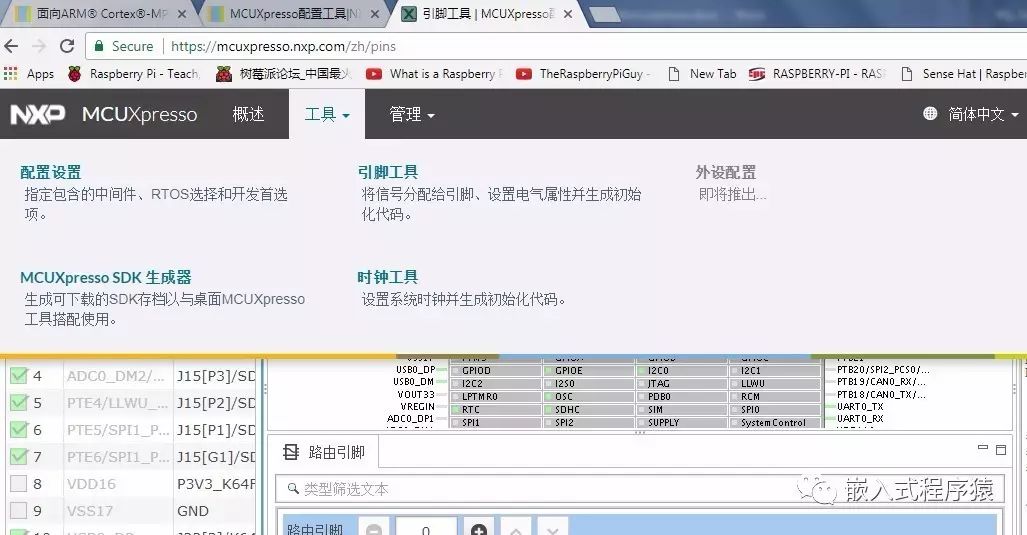Image resolution: width=1027 pixels, height=535 pixels.
Task: Expand the 管理 dropdown menu
Action: coord(411,114)
